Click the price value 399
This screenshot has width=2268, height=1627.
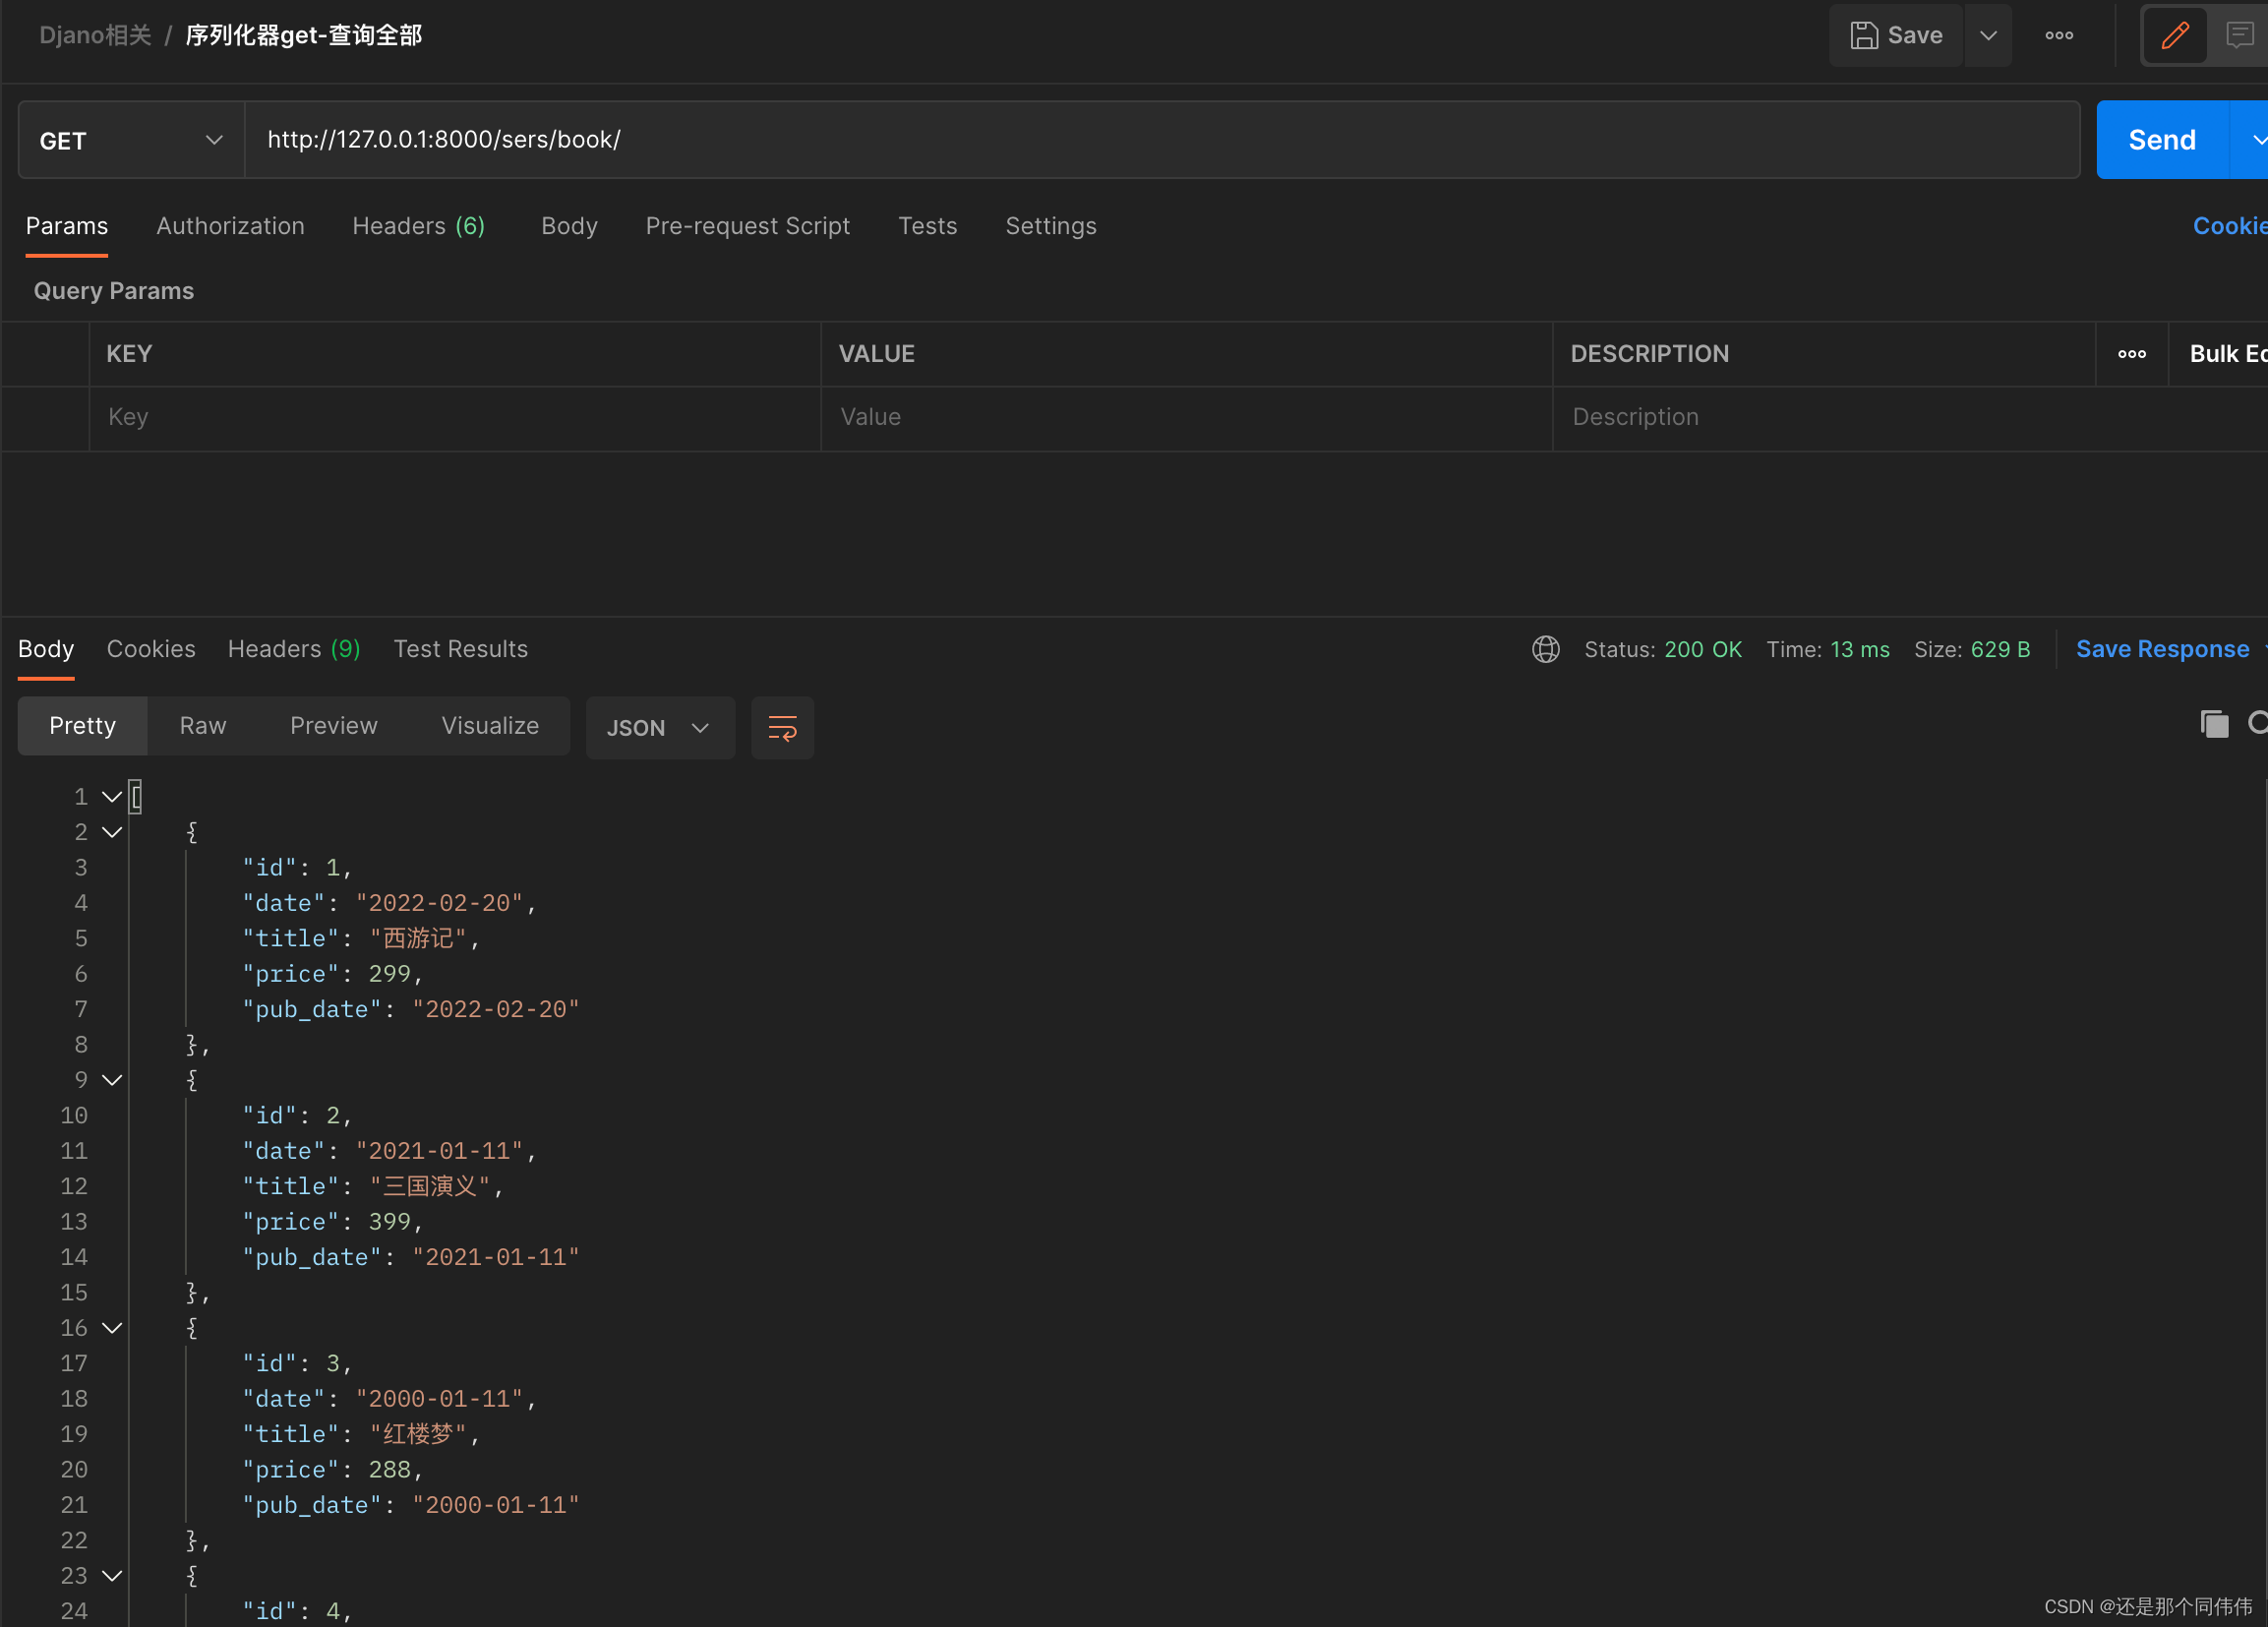point(389,1222)
